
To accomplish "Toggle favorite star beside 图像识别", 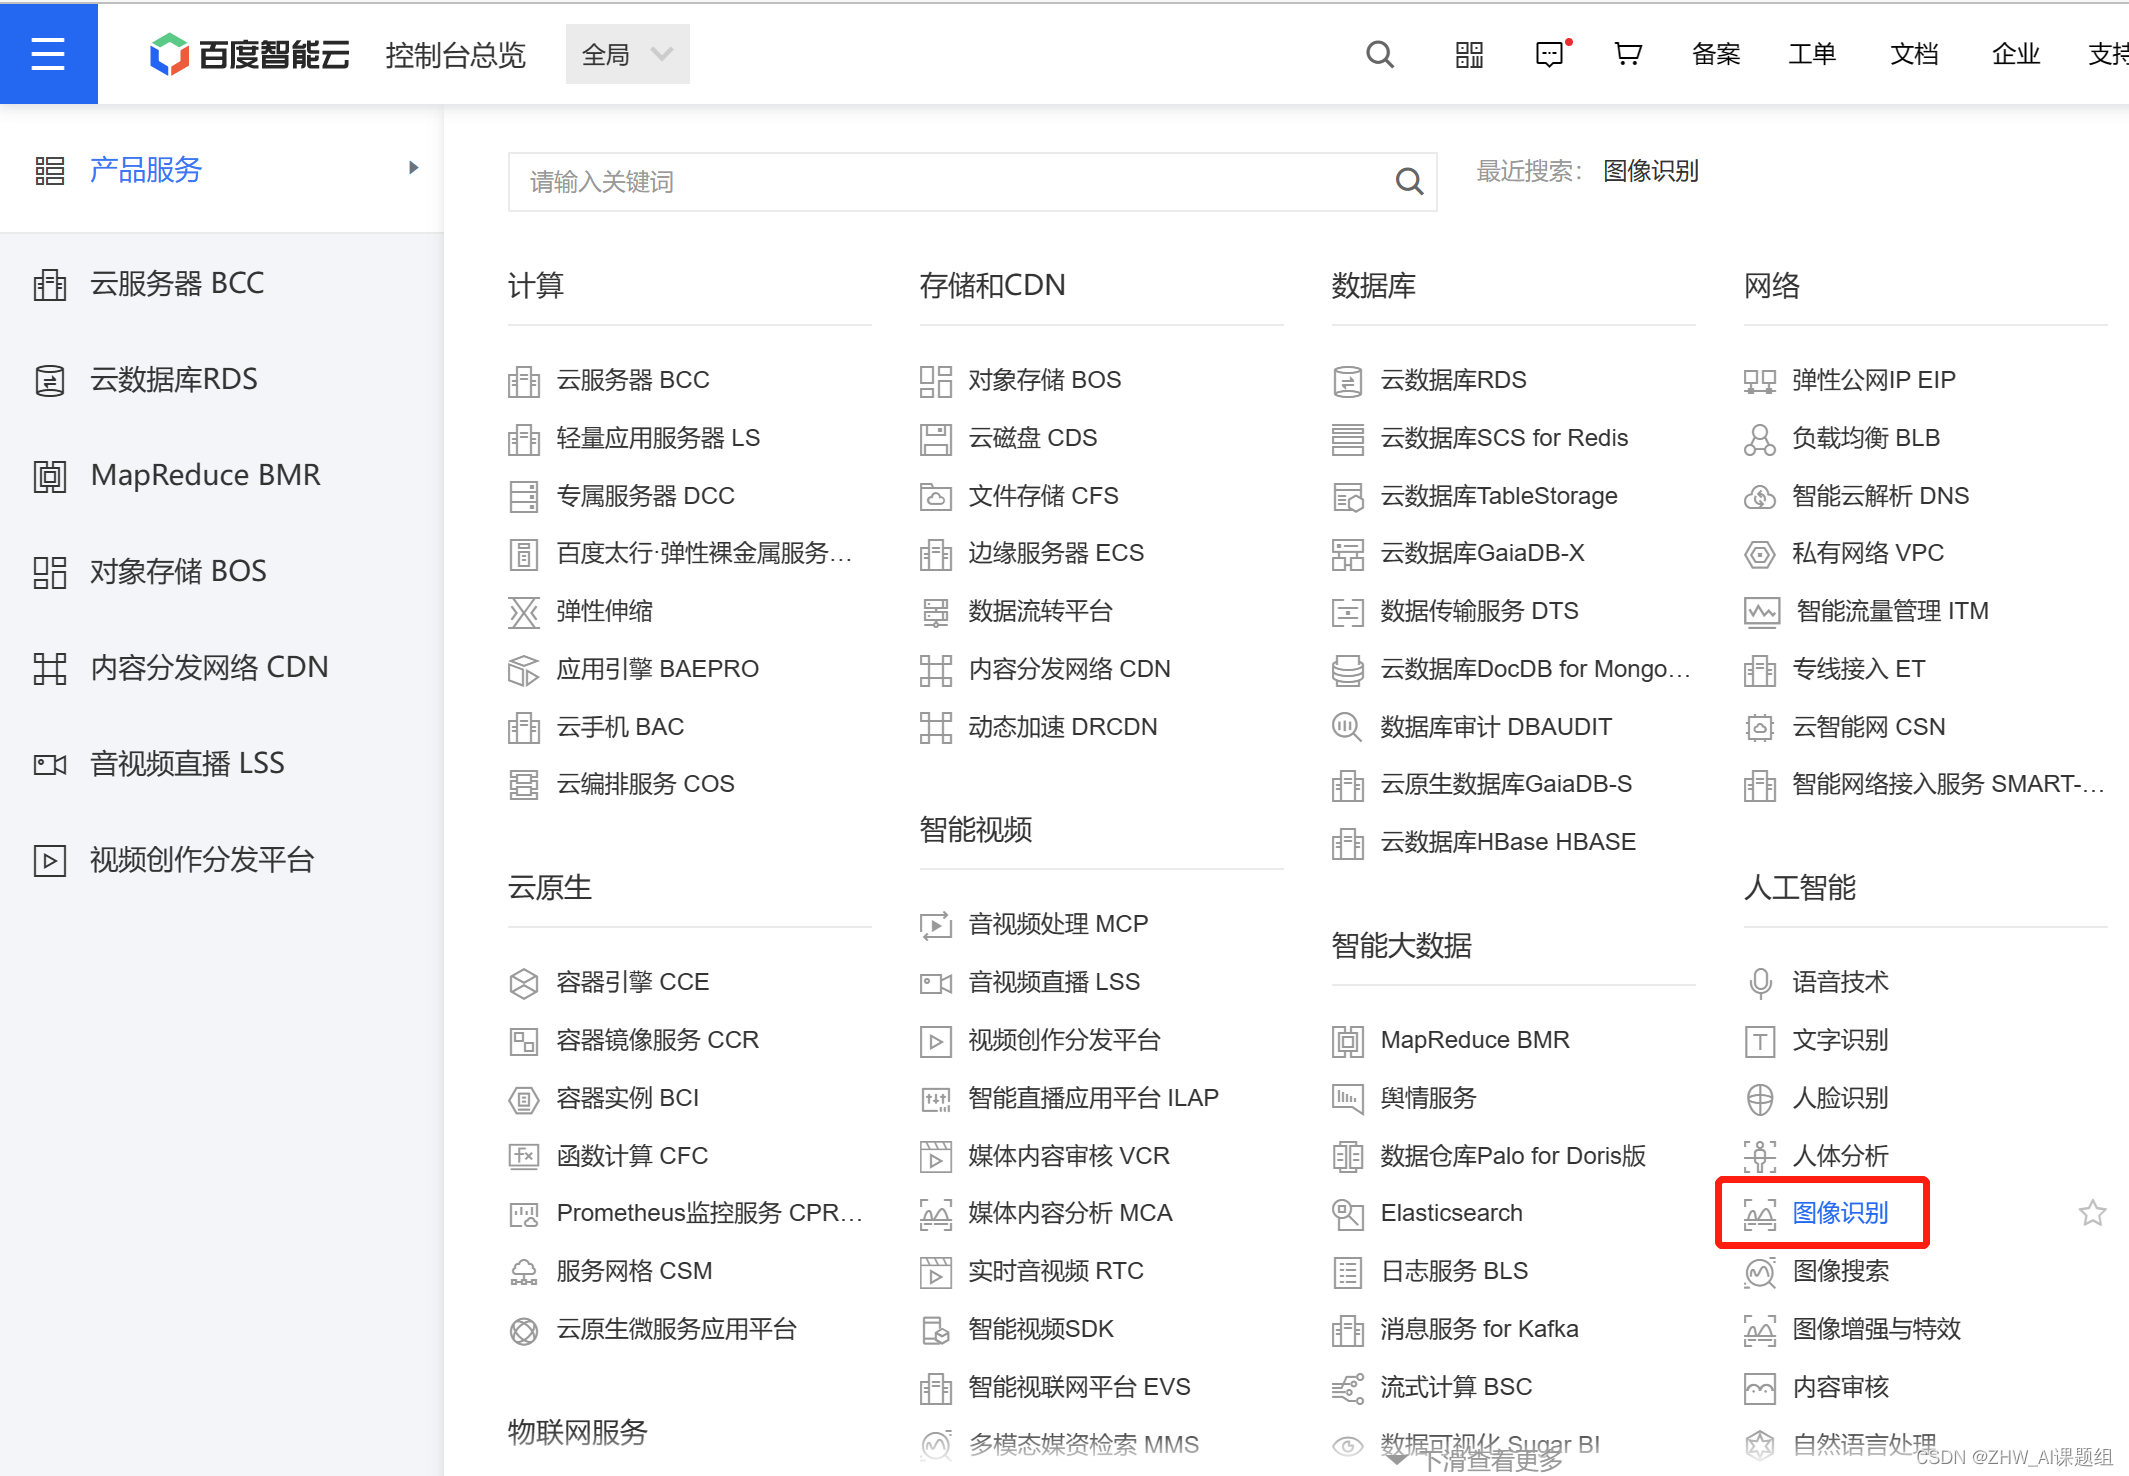I will coord(2091,1213).
